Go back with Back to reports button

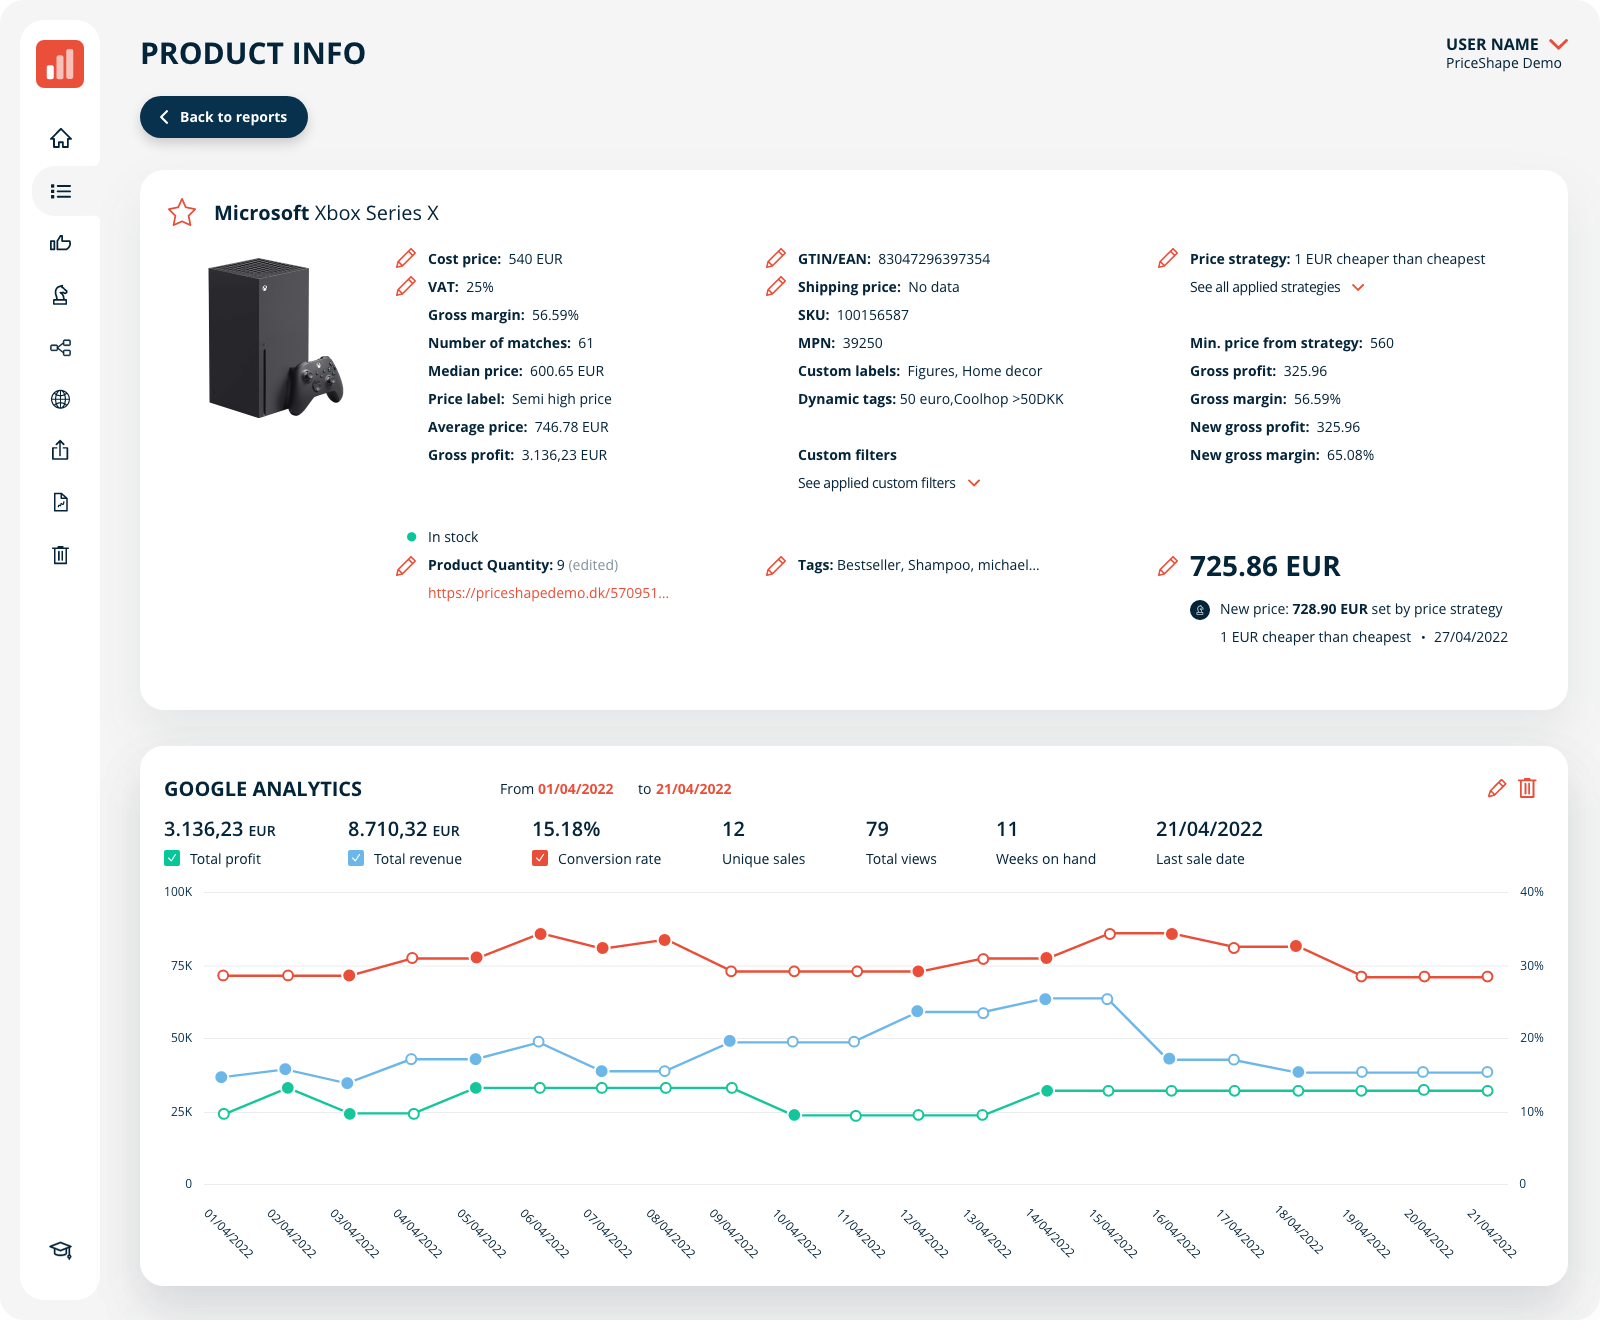[224, 117]
